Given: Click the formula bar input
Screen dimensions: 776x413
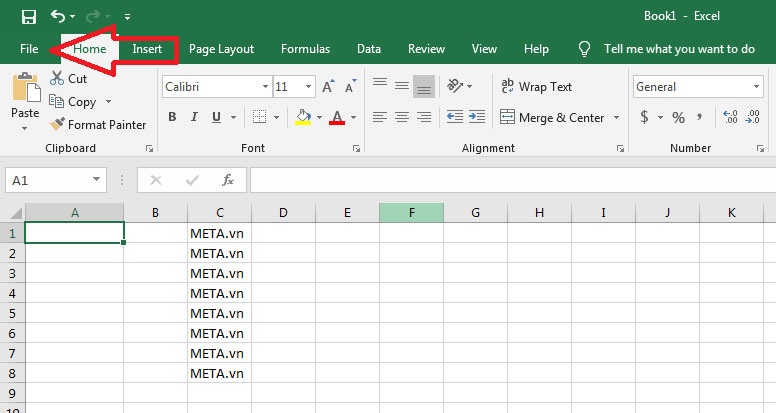Looking at the screenshot, I should click(513, 180).
